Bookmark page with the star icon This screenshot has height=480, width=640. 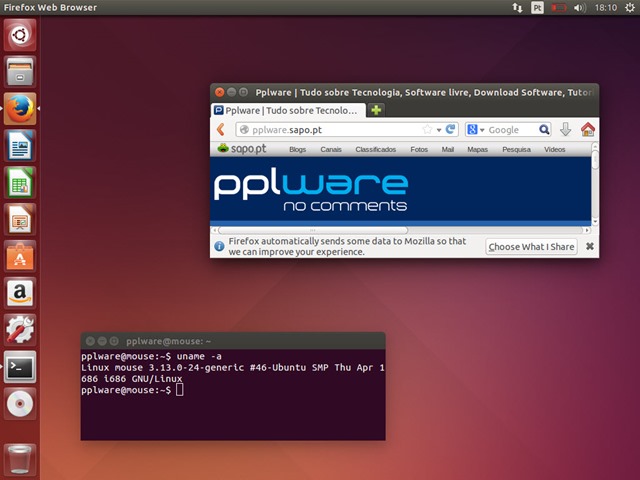pyautogui.click(x=427, y=129)
